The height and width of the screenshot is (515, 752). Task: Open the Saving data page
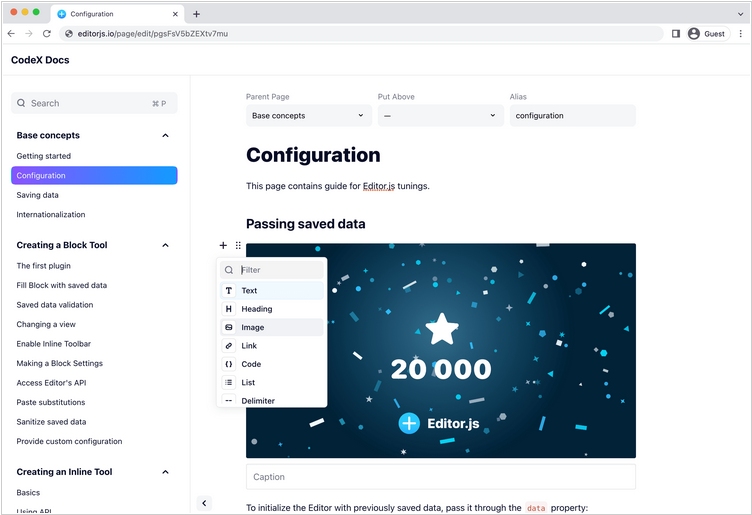[37, 195]
